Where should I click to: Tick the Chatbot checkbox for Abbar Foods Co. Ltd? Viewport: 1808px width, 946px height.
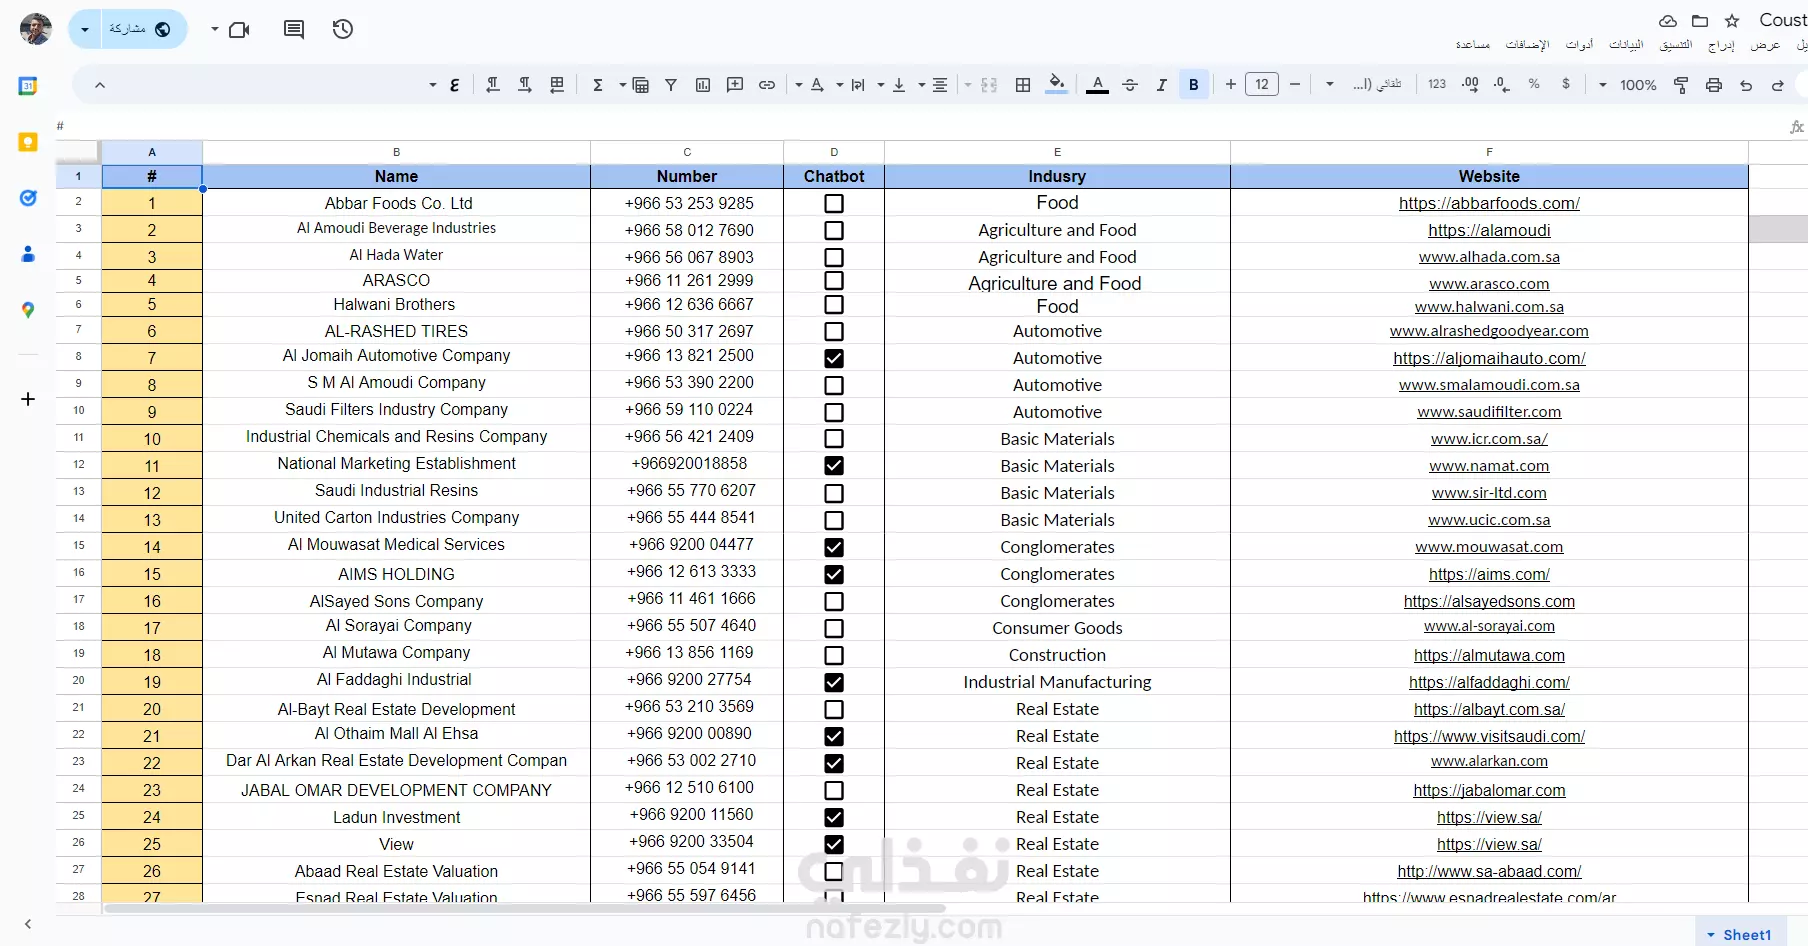(x=834, y=203)
